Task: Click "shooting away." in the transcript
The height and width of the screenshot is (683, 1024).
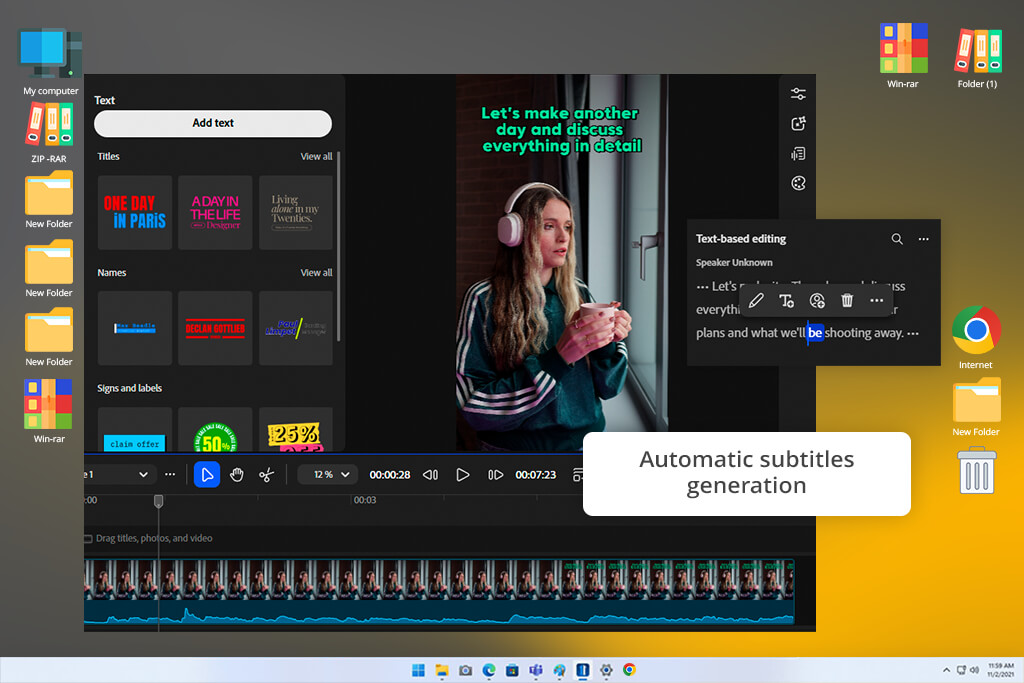Action: click(x=864, y=333)
